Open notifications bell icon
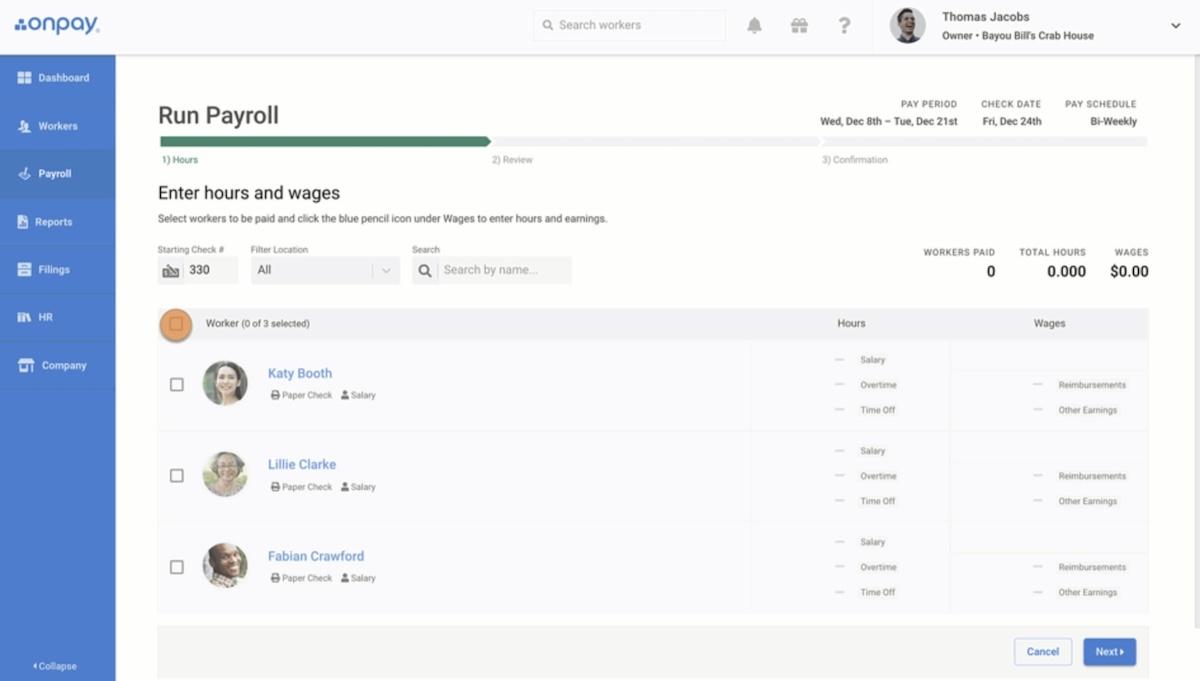This screenshot has height=681, width=1200. pos(755,26)
